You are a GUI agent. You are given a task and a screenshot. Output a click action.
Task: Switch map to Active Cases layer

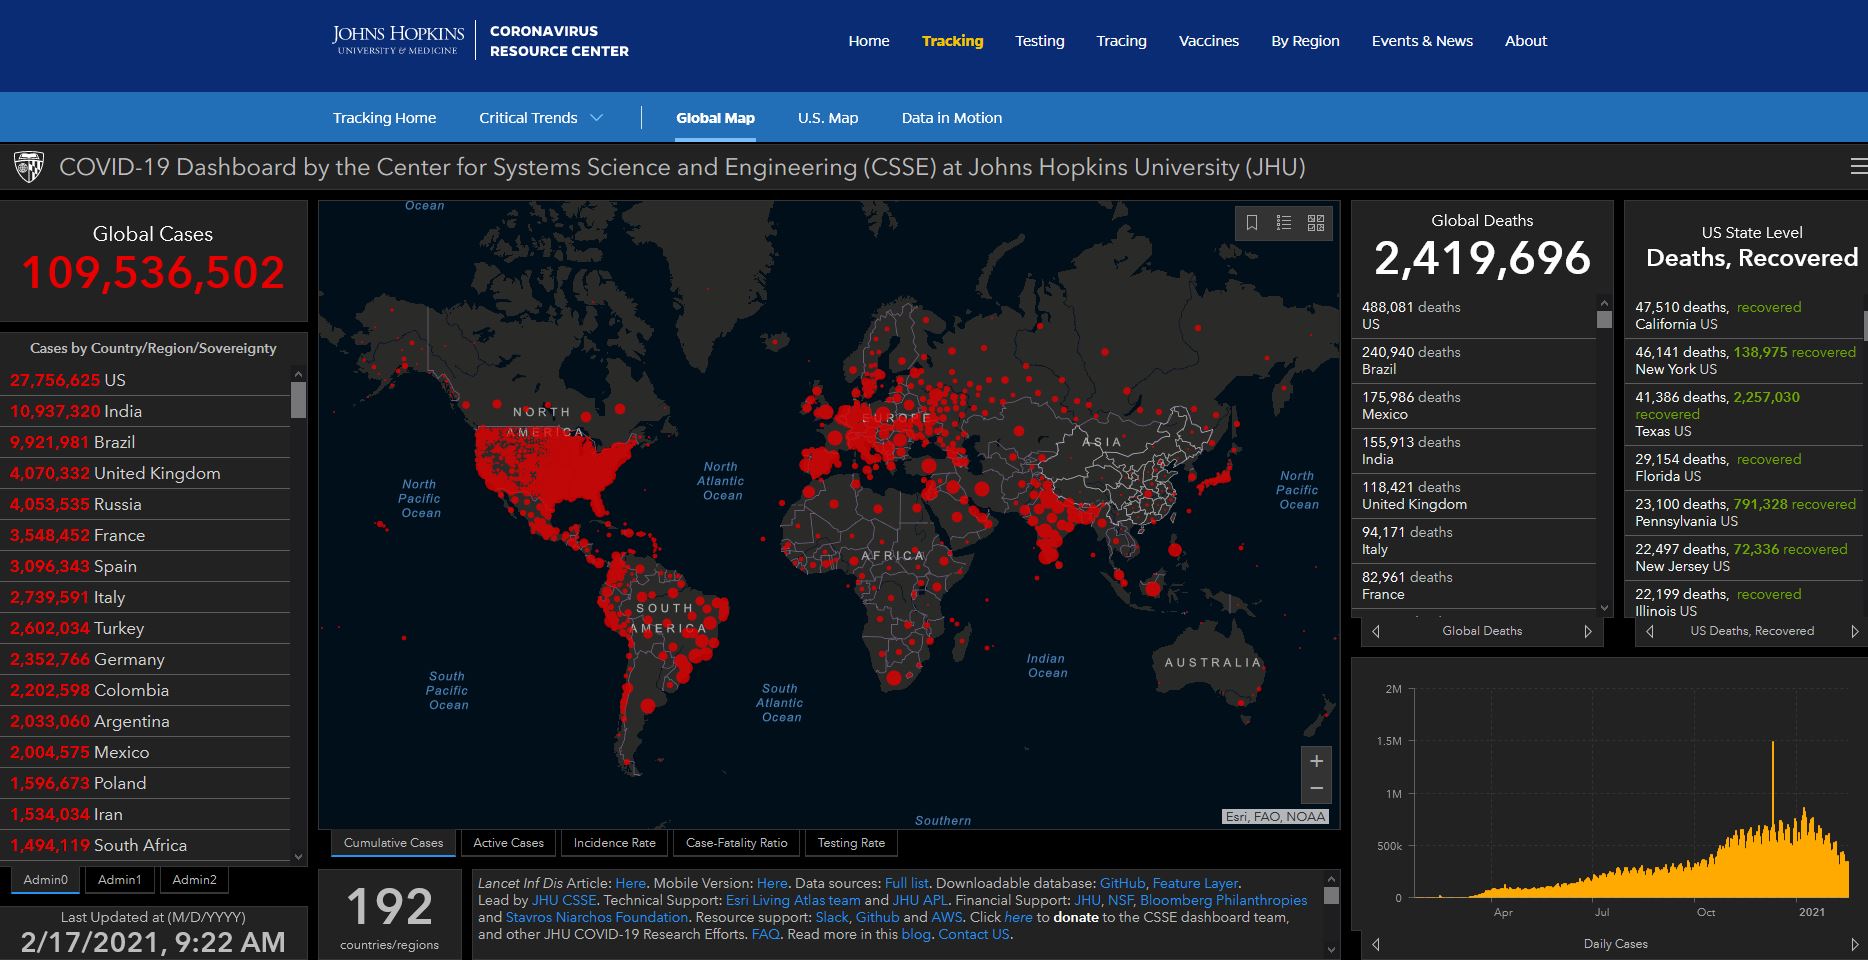pos(508,843)
